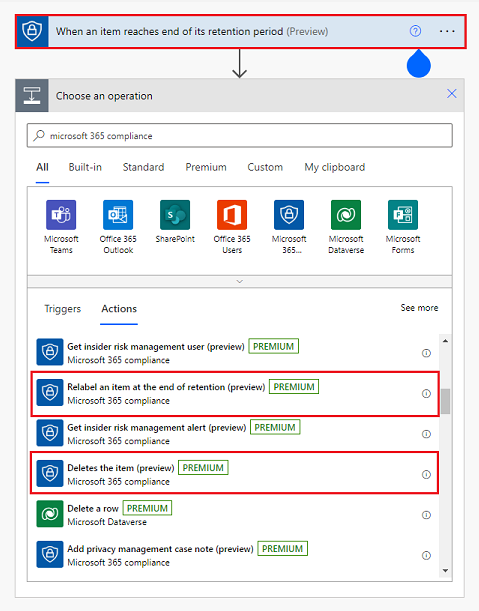Image resolution: width=479 pixels, height=611 pixels.
Task: Switch to the All tab
Action: (x=42, y=168)
